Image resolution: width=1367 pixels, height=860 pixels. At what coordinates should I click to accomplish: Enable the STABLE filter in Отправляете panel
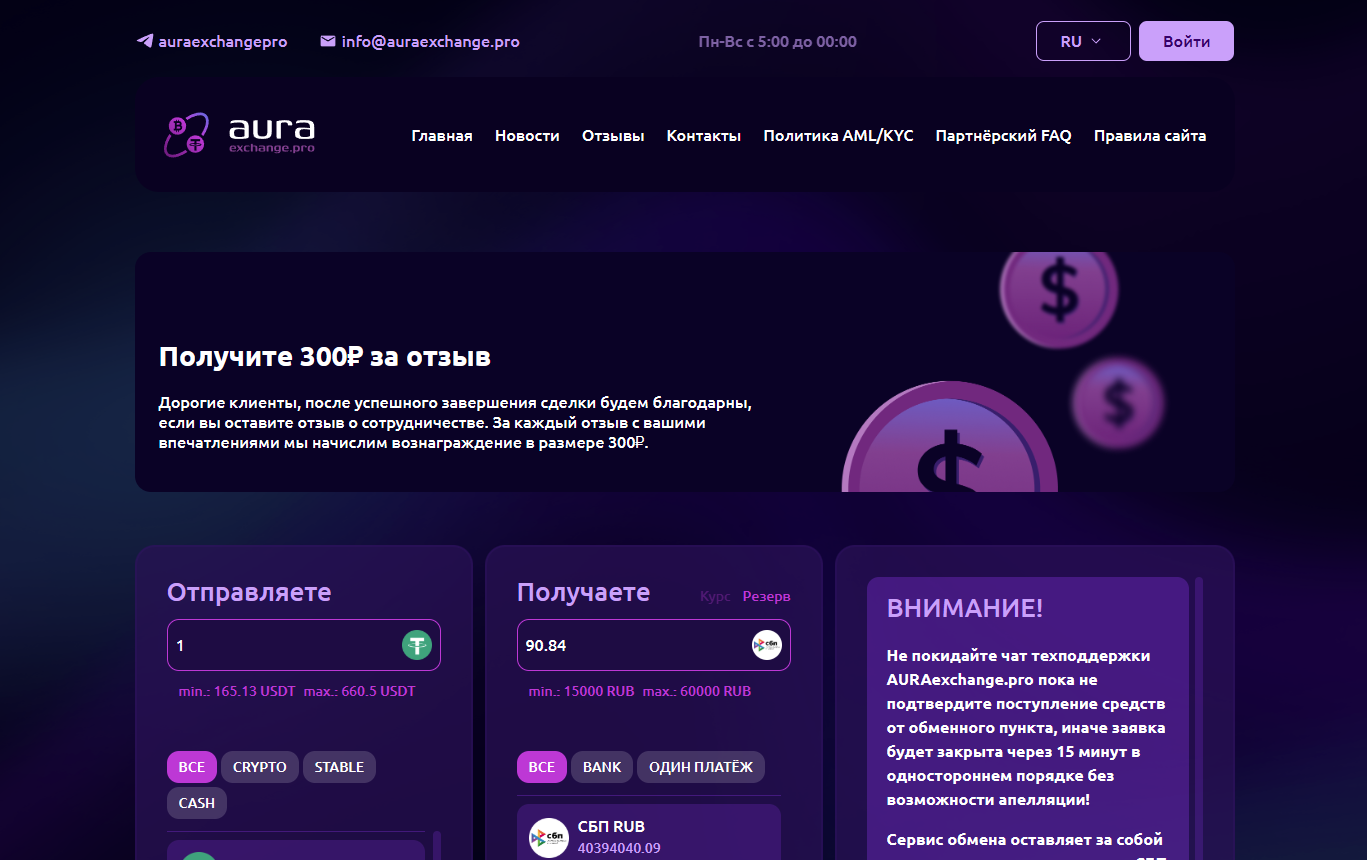point(339,767)
